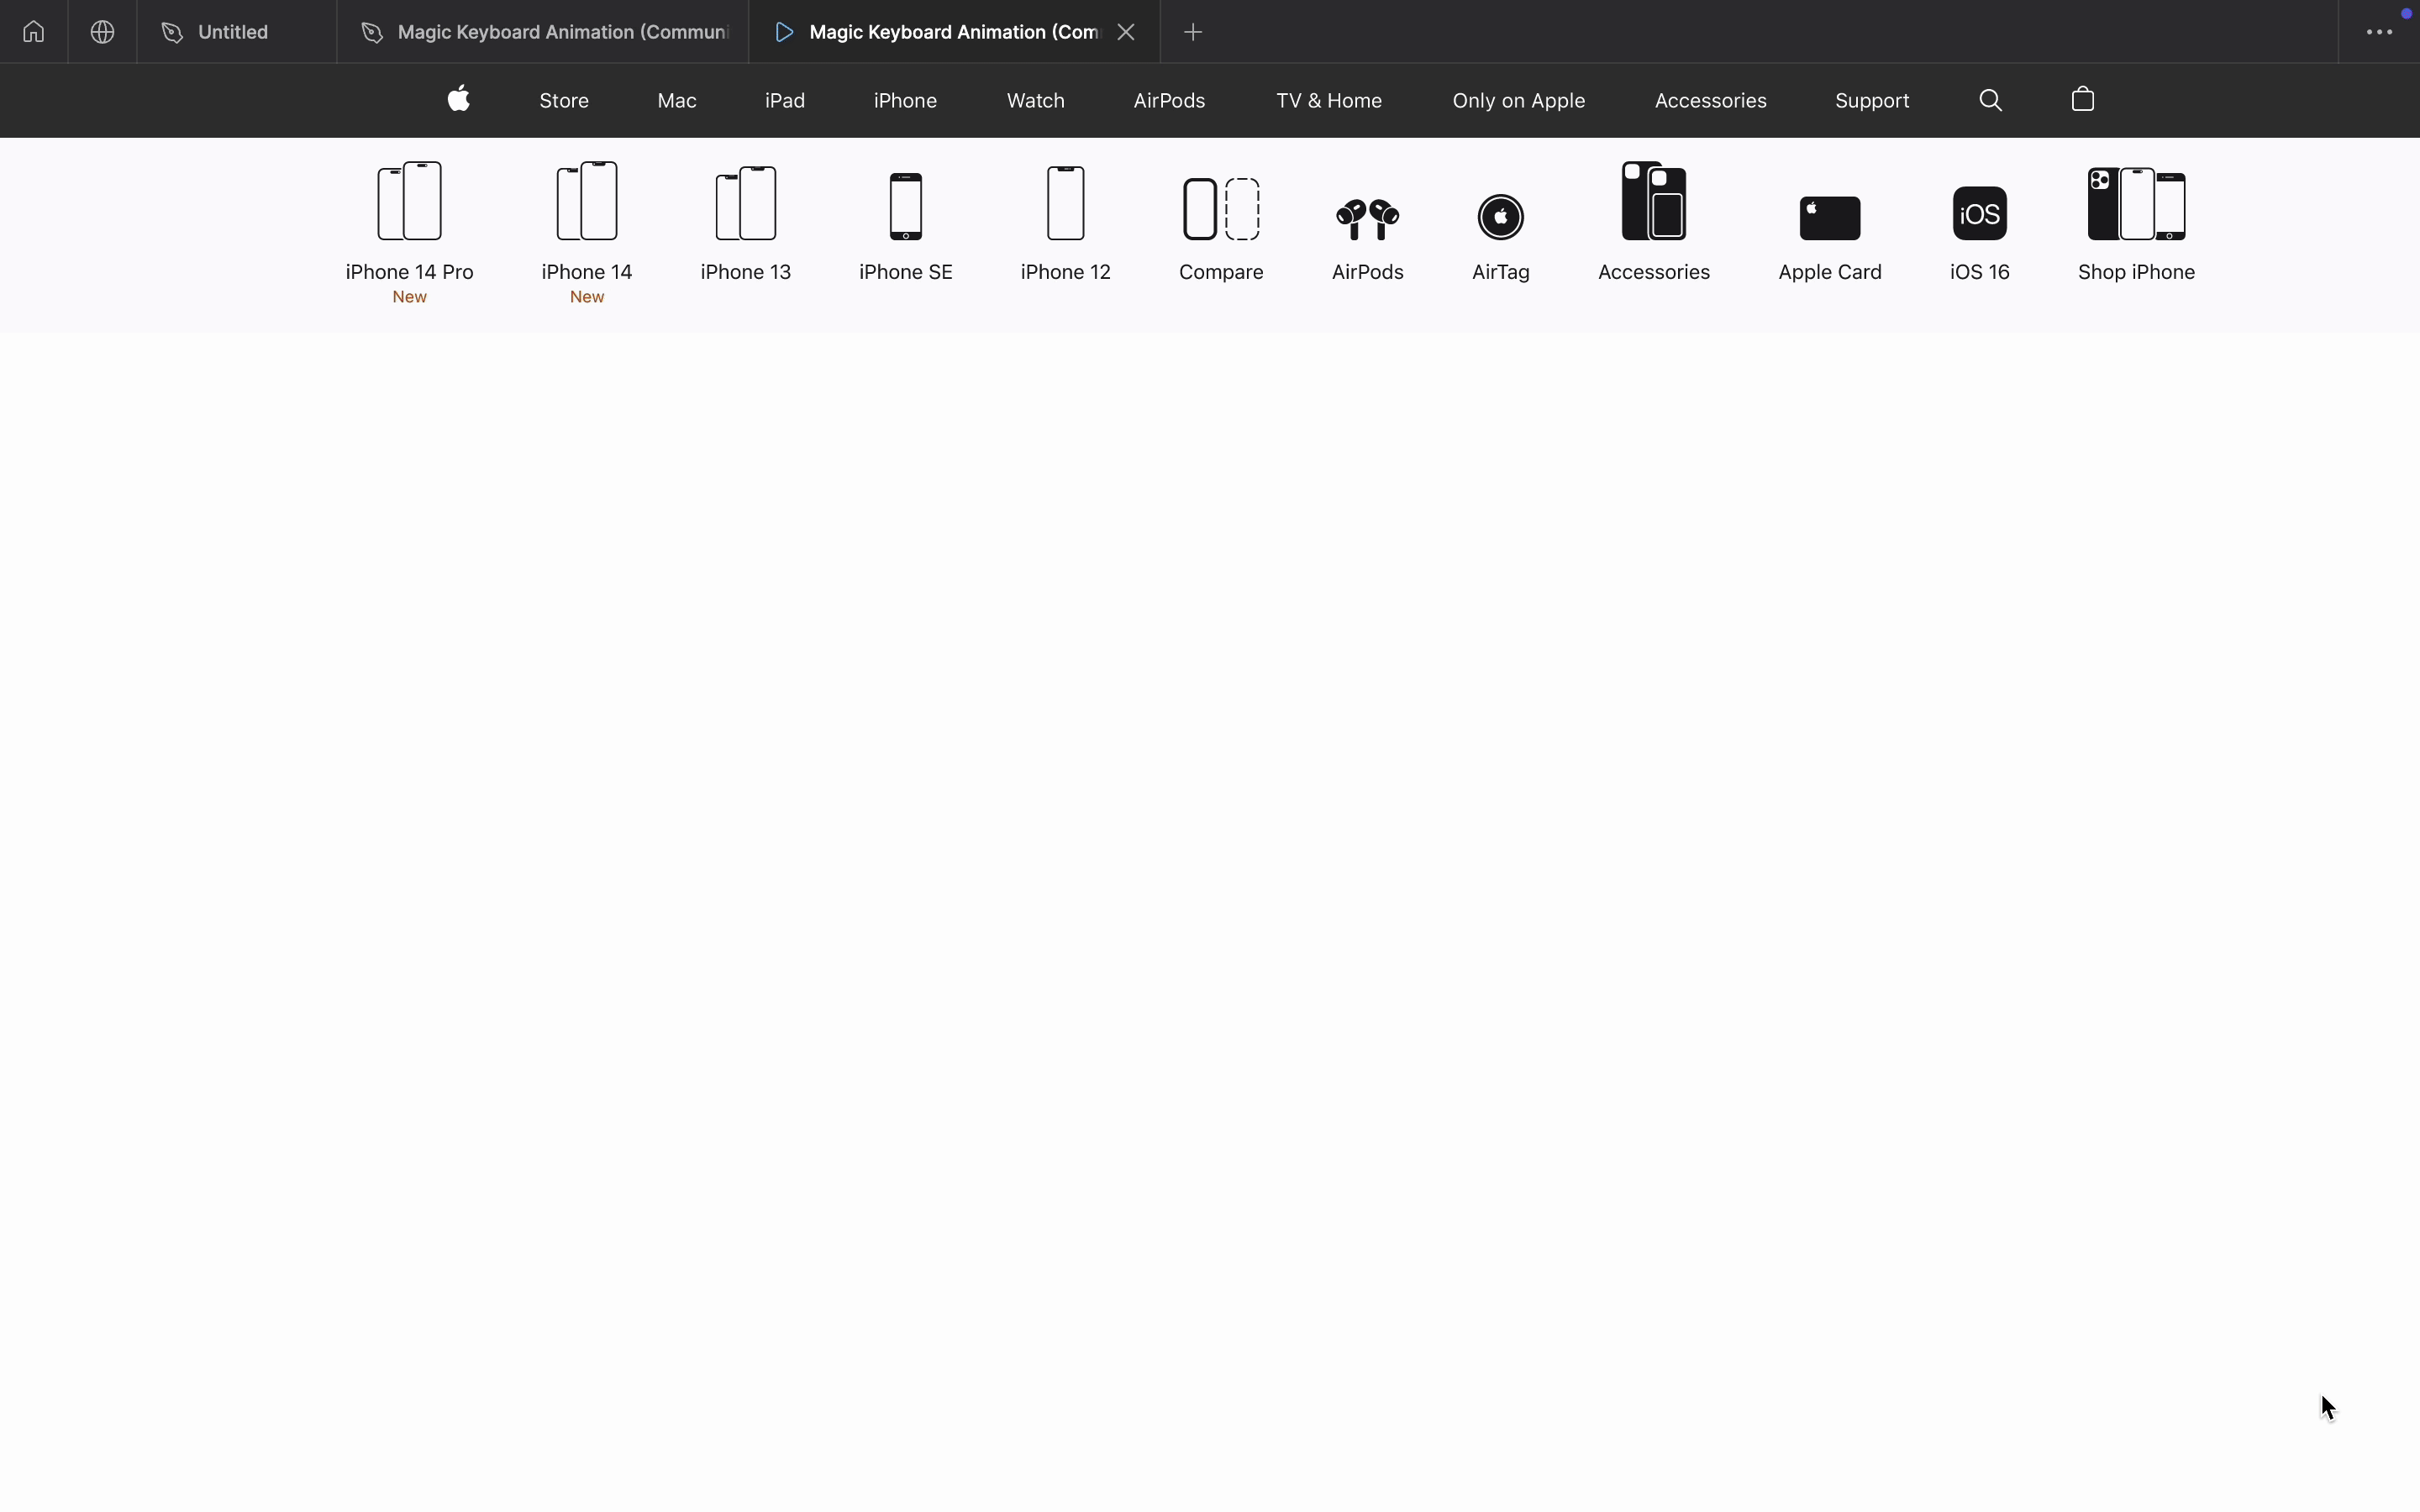This screenshot has width=2420, height=1512.
Task: Open TV & Home menu item
Action: click(x=1329, y=101)
